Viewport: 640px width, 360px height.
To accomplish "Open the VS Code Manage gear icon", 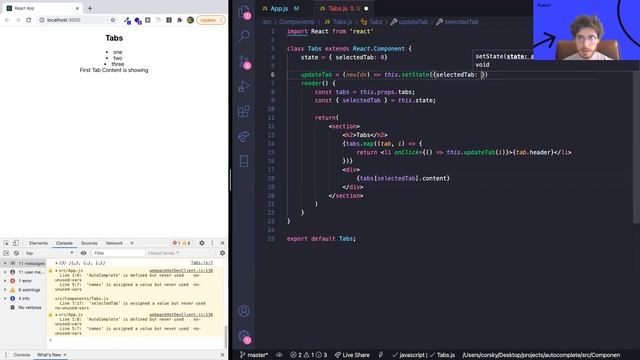I will tap(244, 336).
